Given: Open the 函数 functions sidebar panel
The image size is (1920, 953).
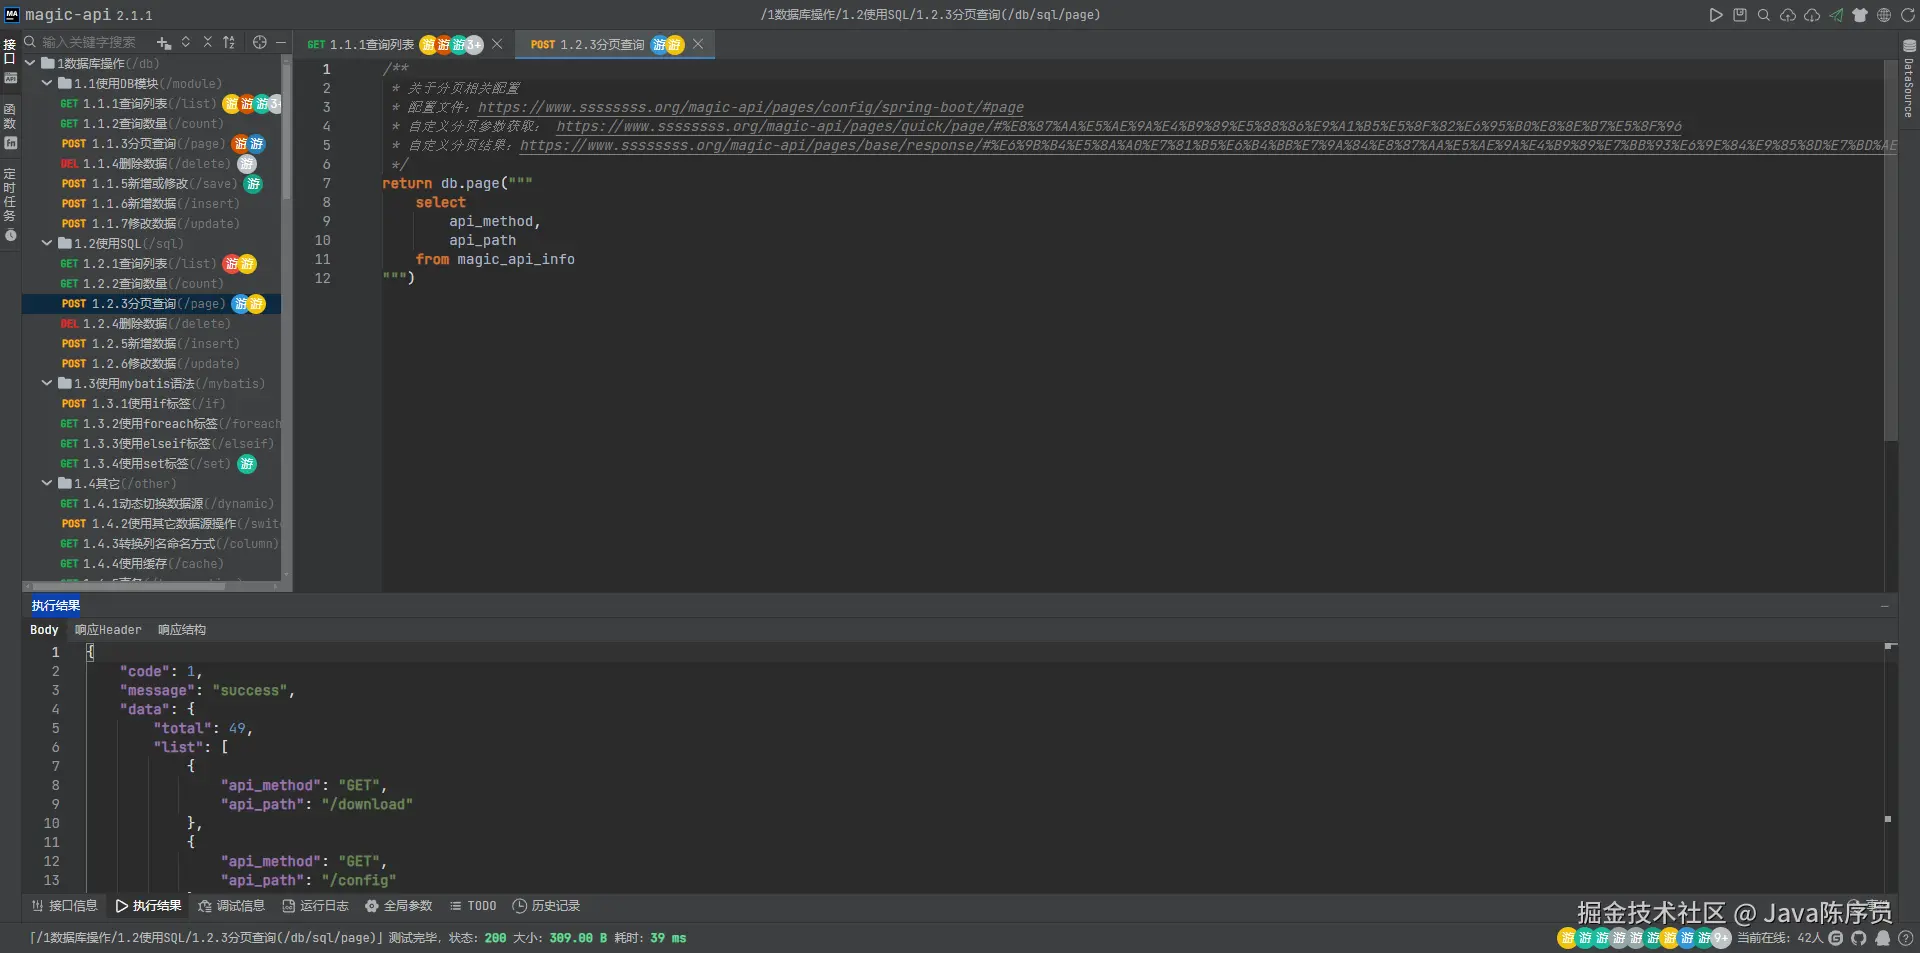Looking at the screenshot, I should coord(10,126).
